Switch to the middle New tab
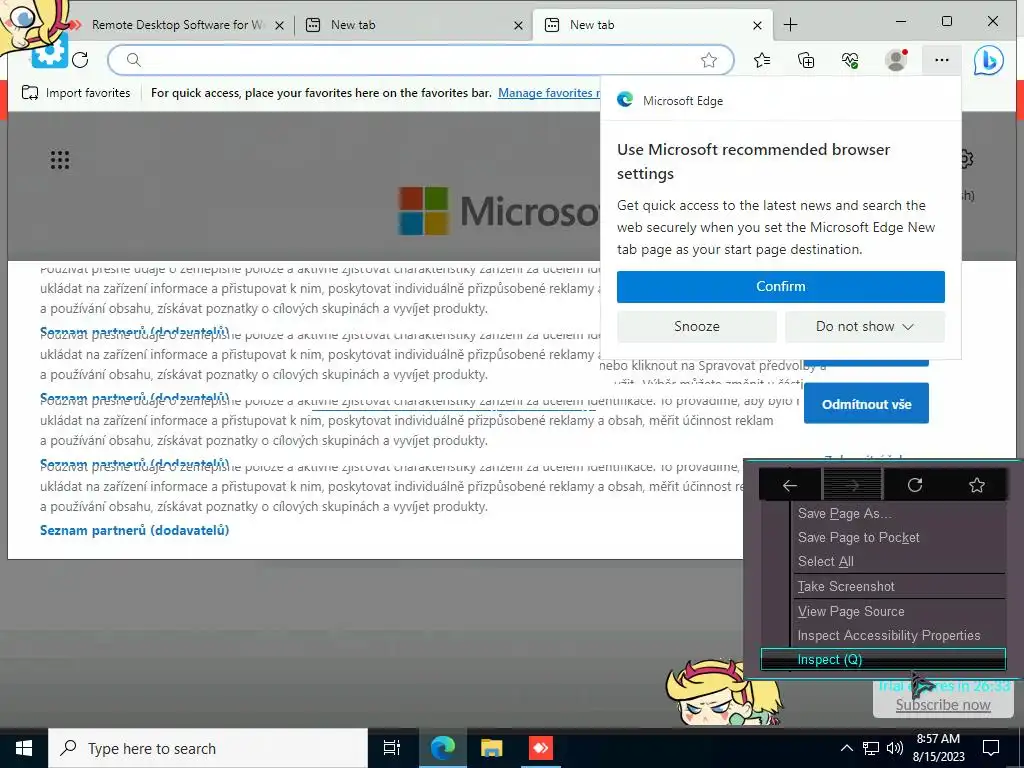1024x768 pixels. [x=413, y=25]
